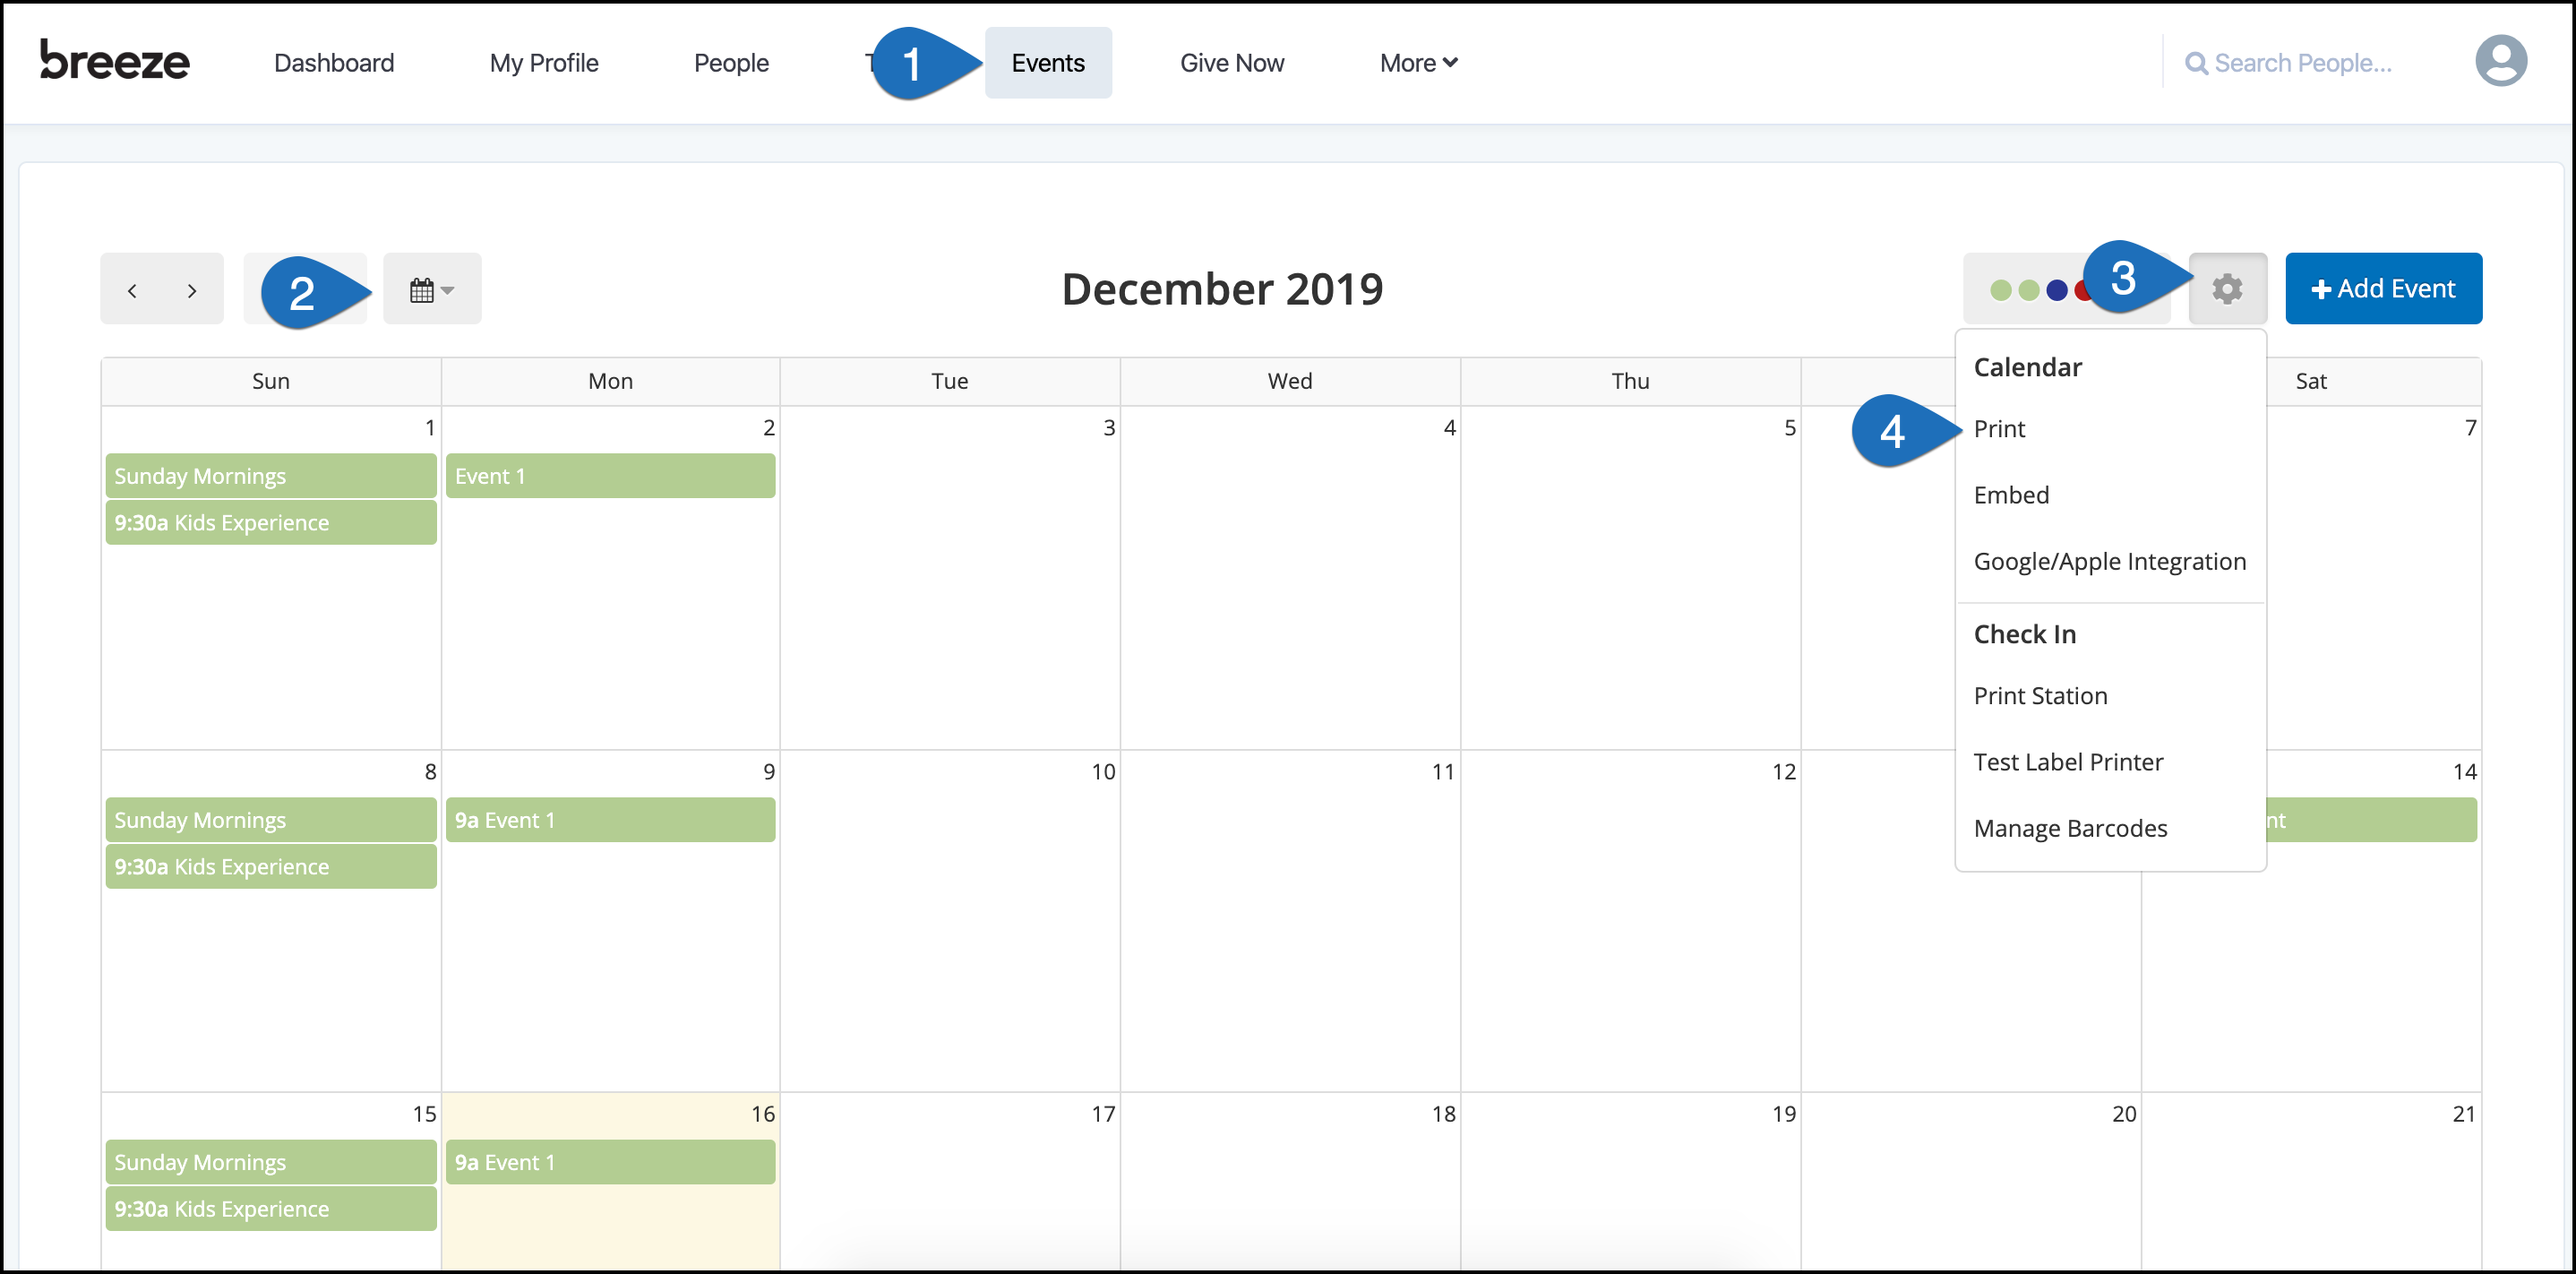The width and height of the screenshot is (2576, 1274).
Task: Select day number 14
Action: coord(2464,772)
